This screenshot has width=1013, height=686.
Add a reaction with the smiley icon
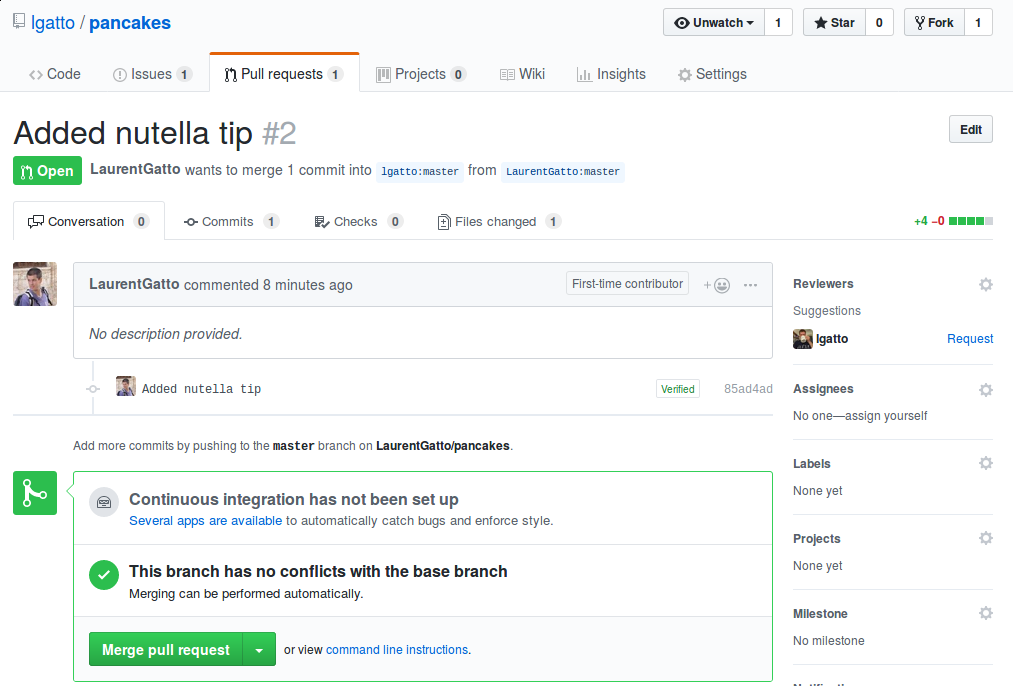pos(717,284)
